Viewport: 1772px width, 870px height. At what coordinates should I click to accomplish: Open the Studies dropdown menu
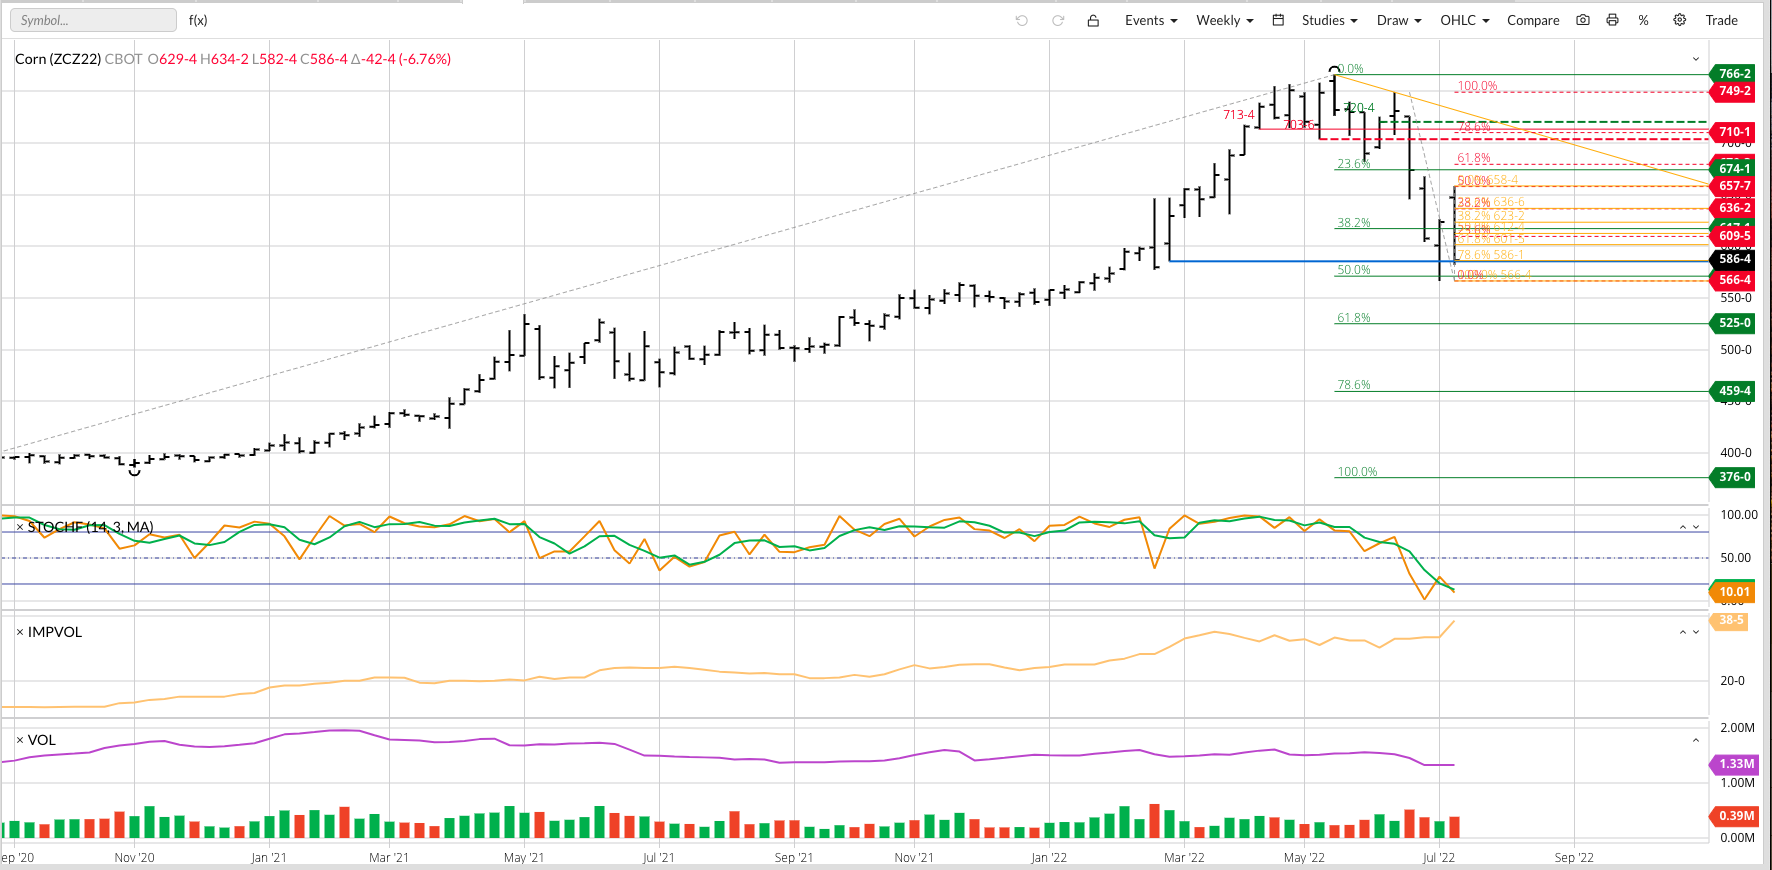(1330, 20)
